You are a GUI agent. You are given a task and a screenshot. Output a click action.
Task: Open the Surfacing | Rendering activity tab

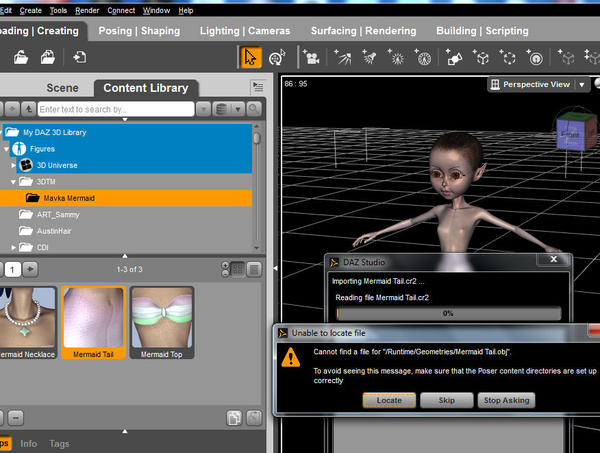point(364,31)
